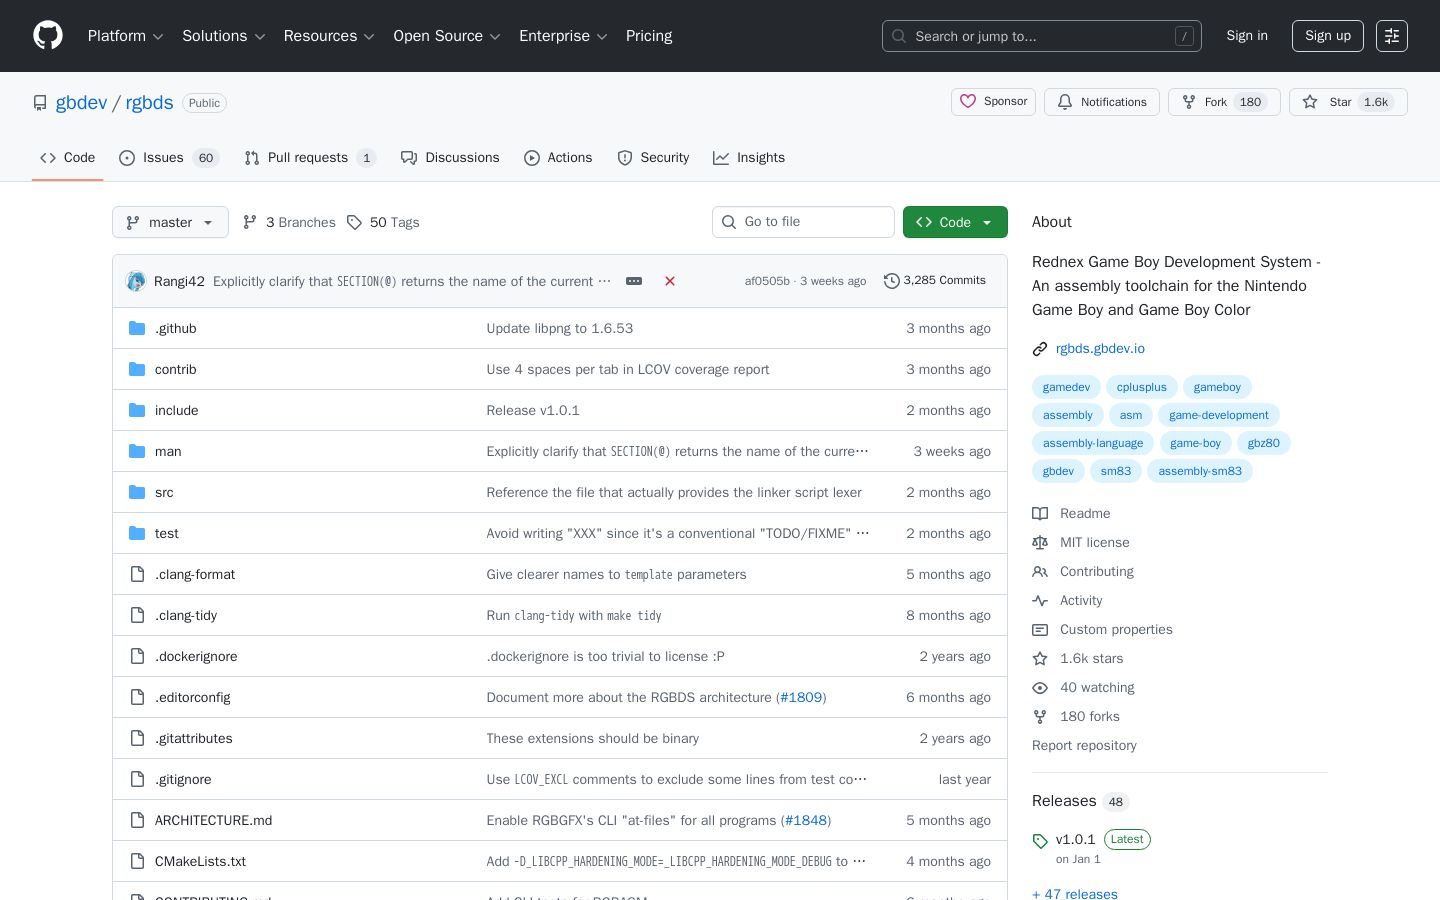1440x900 pixels.
Task: Open ARCHITECTURE.md file
Action: (x=213, y=820)
